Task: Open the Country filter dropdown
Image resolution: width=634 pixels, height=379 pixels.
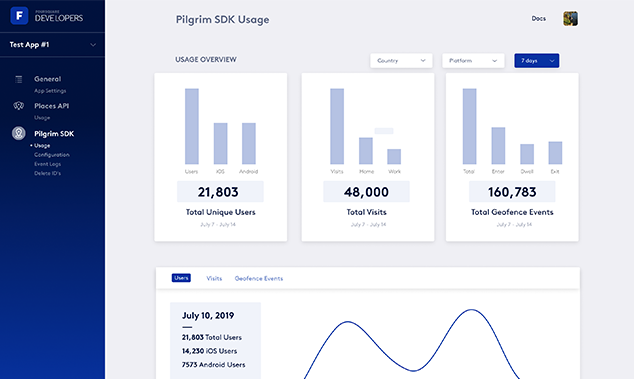Action: [401, 61]
